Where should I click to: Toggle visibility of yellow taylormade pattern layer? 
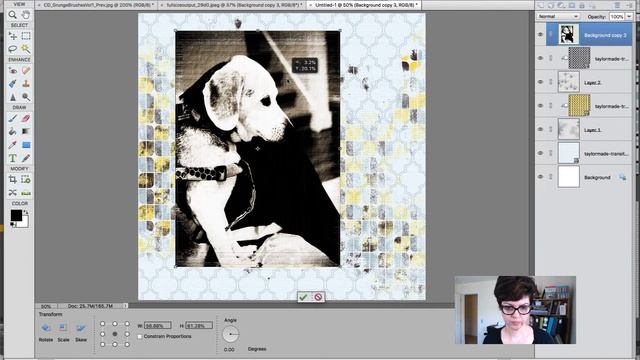point(540,106)
